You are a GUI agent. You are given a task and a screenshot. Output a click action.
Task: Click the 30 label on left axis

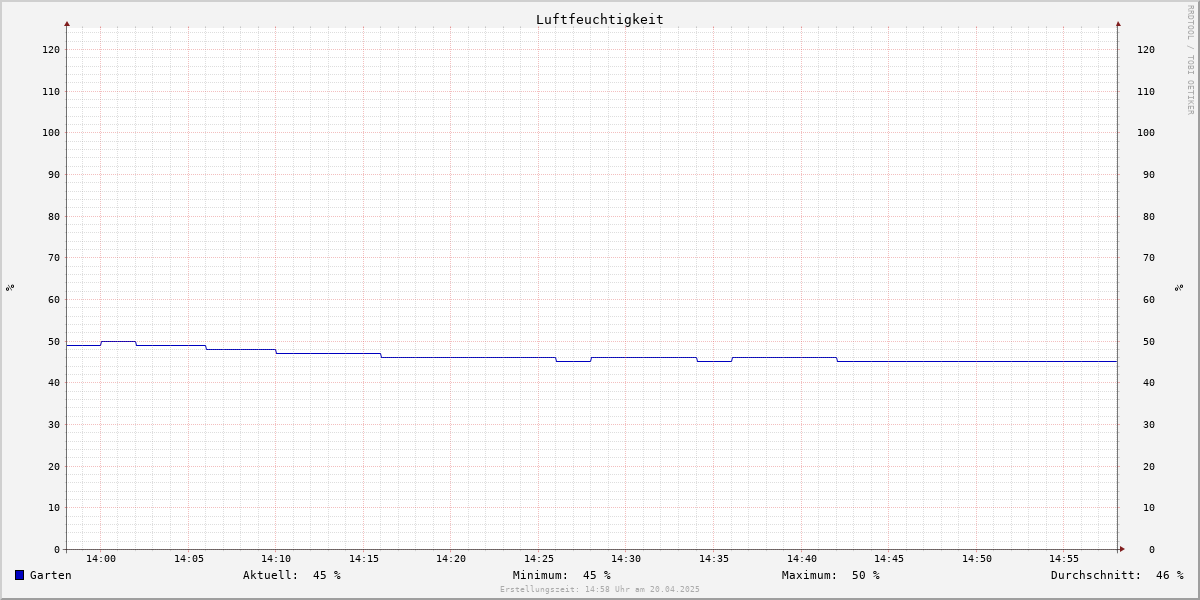[x=54, y=425]
